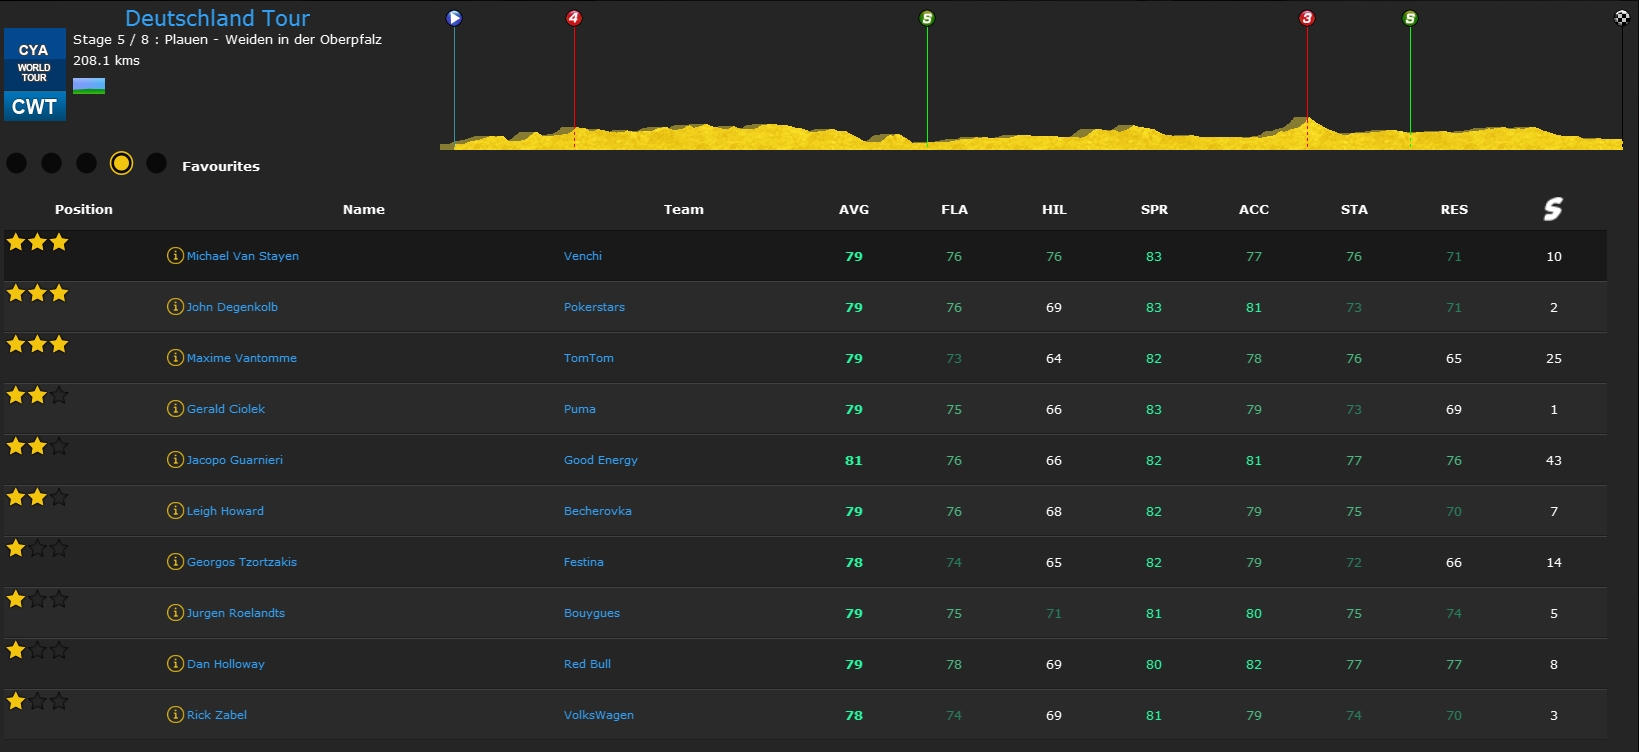The width and height of the screenshot is (1639, 752).
Task: Open rider Dan Holloway
Action: click(x=226, y=664)
